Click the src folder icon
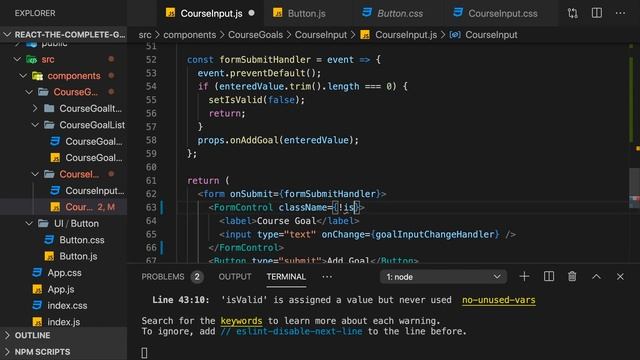 click(x=31, y=60)
